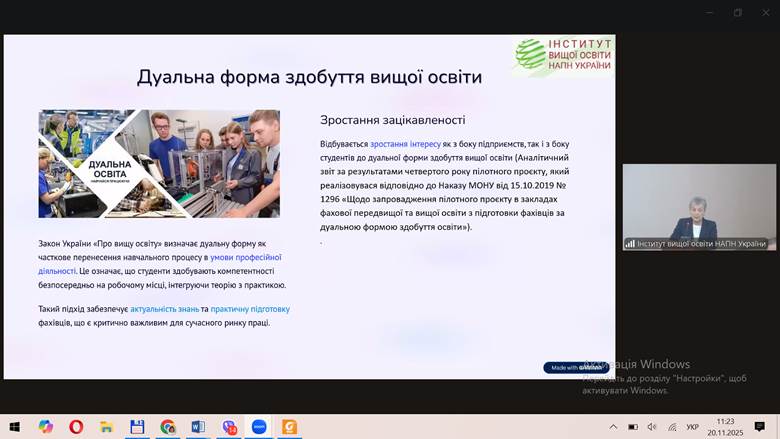Open the orange app icon beside Zoom
The height and width of the screenshot is (439, 780).
289,427
